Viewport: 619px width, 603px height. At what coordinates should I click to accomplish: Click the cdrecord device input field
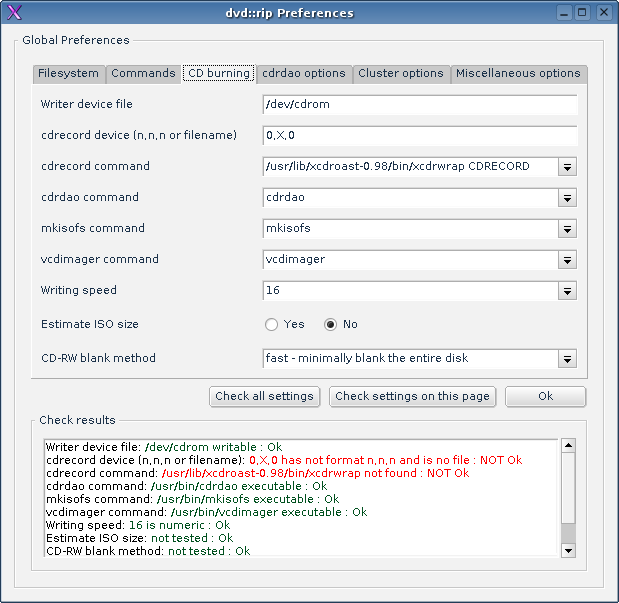pyautogui.click(x=420, y=135)
